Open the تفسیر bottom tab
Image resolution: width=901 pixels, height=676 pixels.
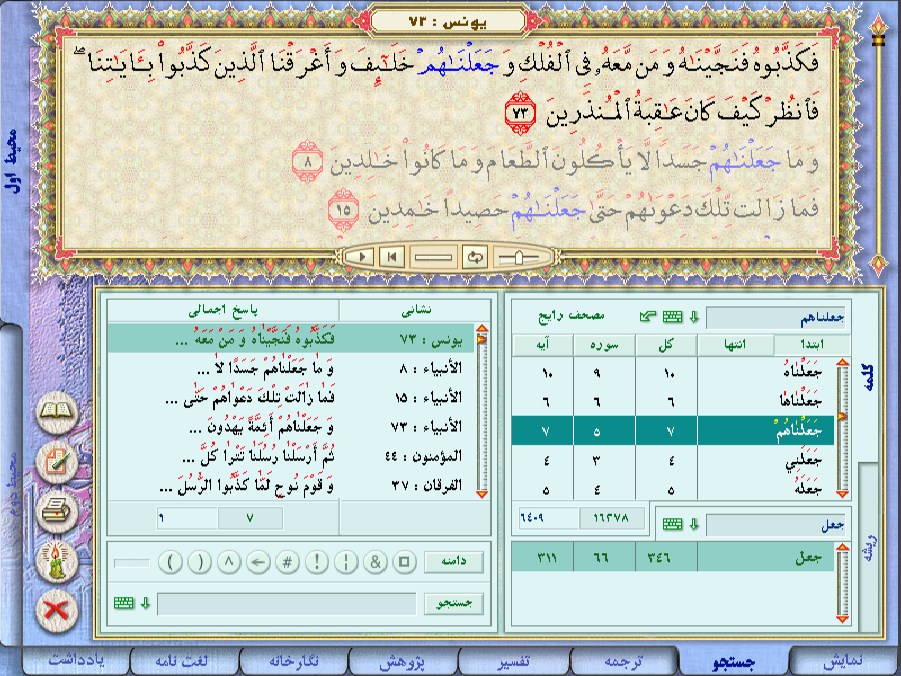click(514, 661)
